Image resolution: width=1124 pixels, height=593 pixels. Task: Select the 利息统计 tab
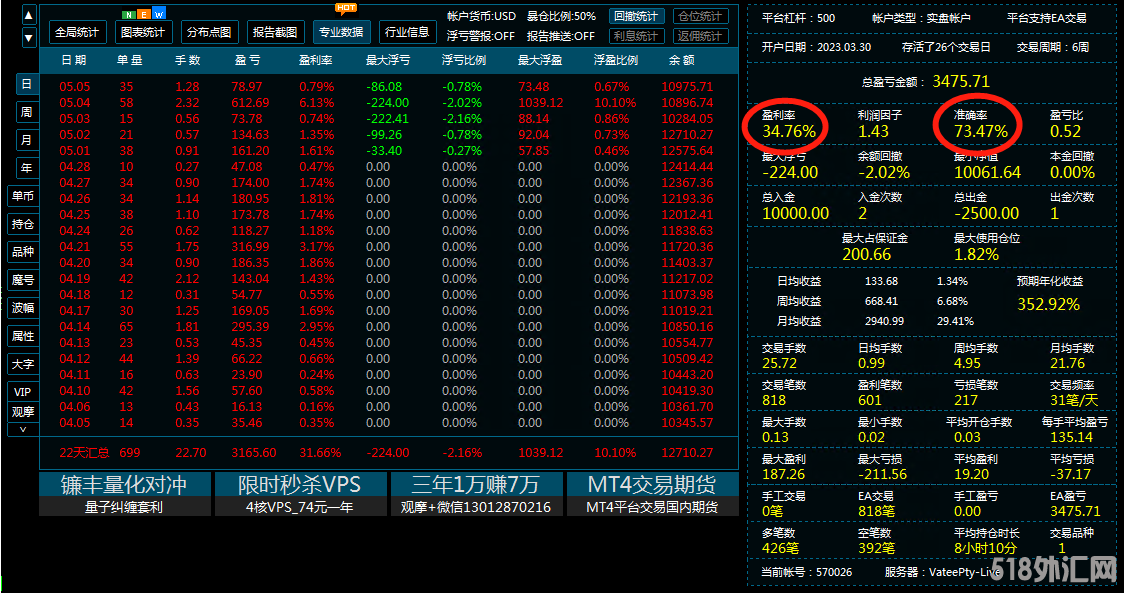(x=637, y=36)
